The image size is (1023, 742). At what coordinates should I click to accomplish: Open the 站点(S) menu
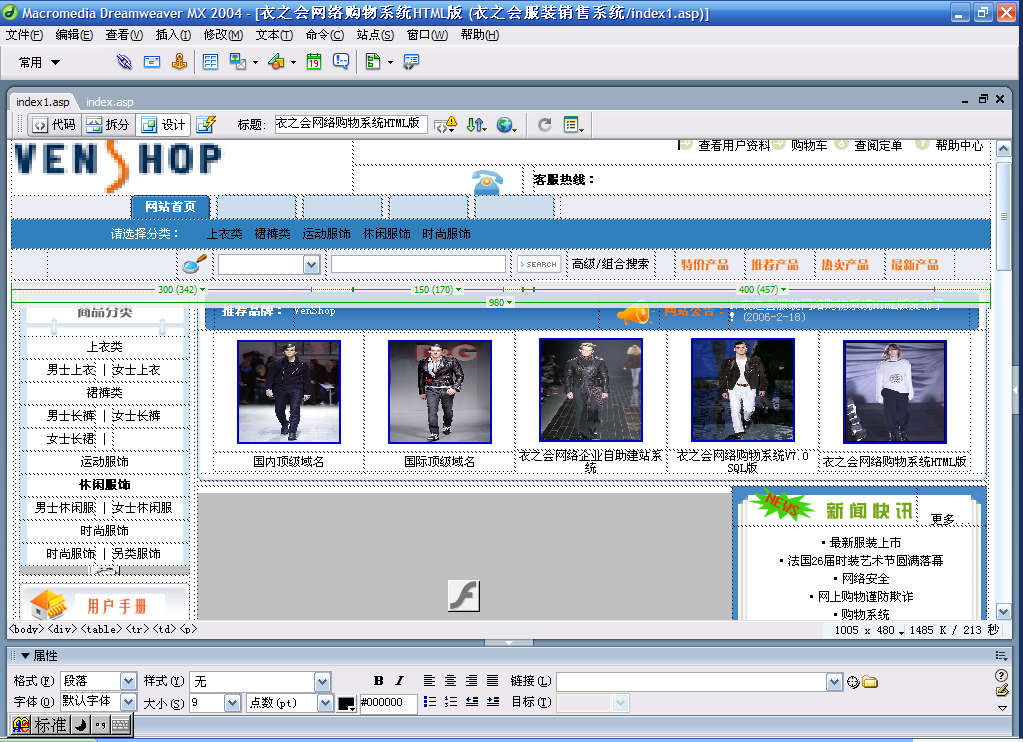click(x=375, y=35)
